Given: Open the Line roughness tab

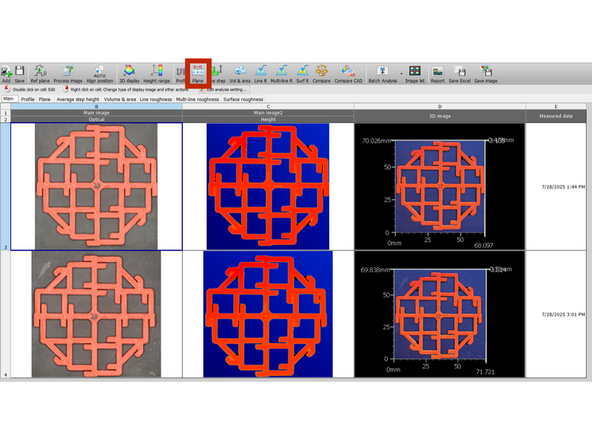Looking at the screenshot, I should (x=156, y=99).
